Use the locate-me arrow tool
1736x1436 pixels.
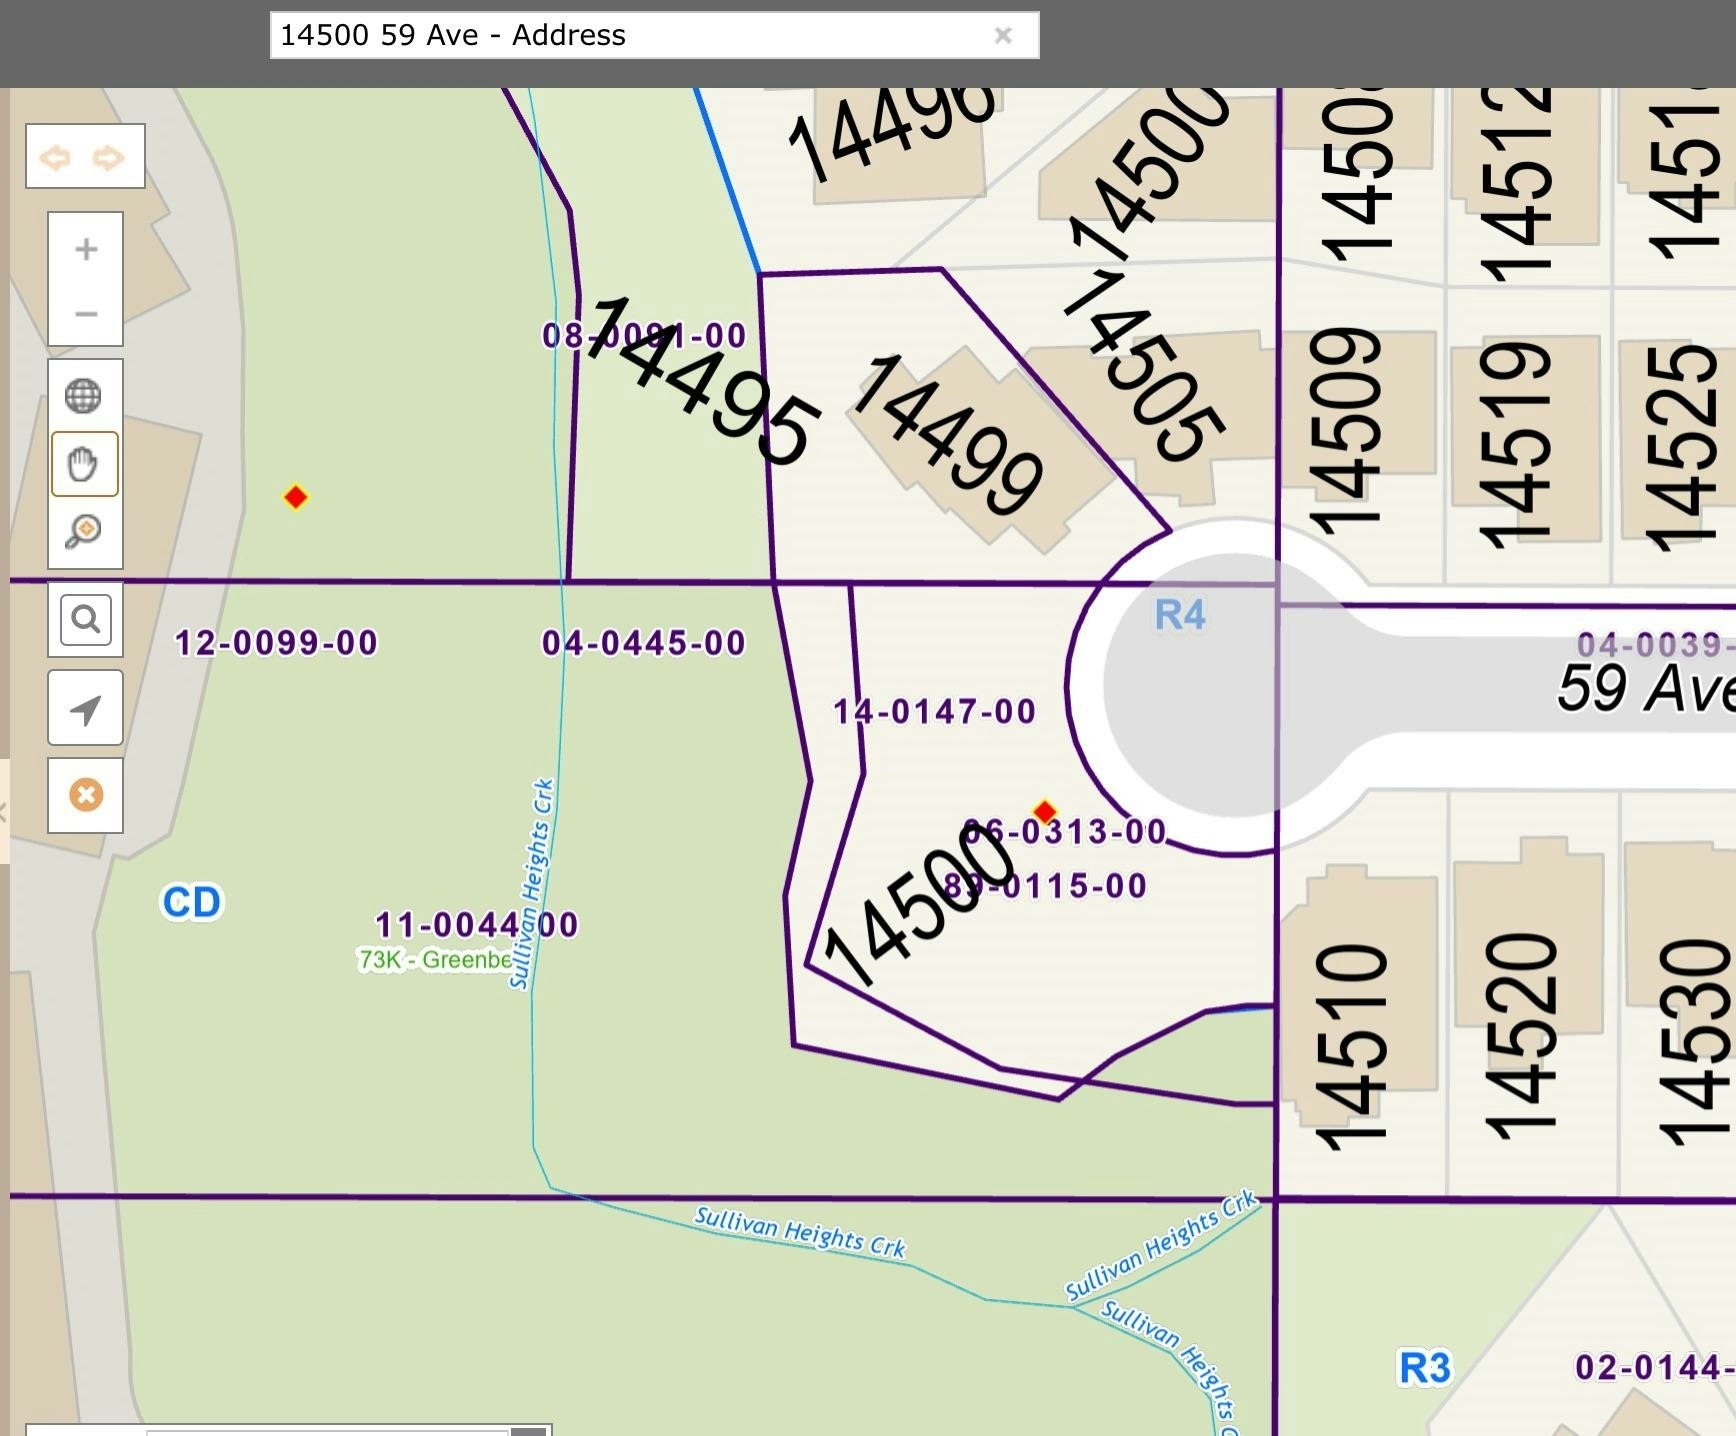point(86,708)
